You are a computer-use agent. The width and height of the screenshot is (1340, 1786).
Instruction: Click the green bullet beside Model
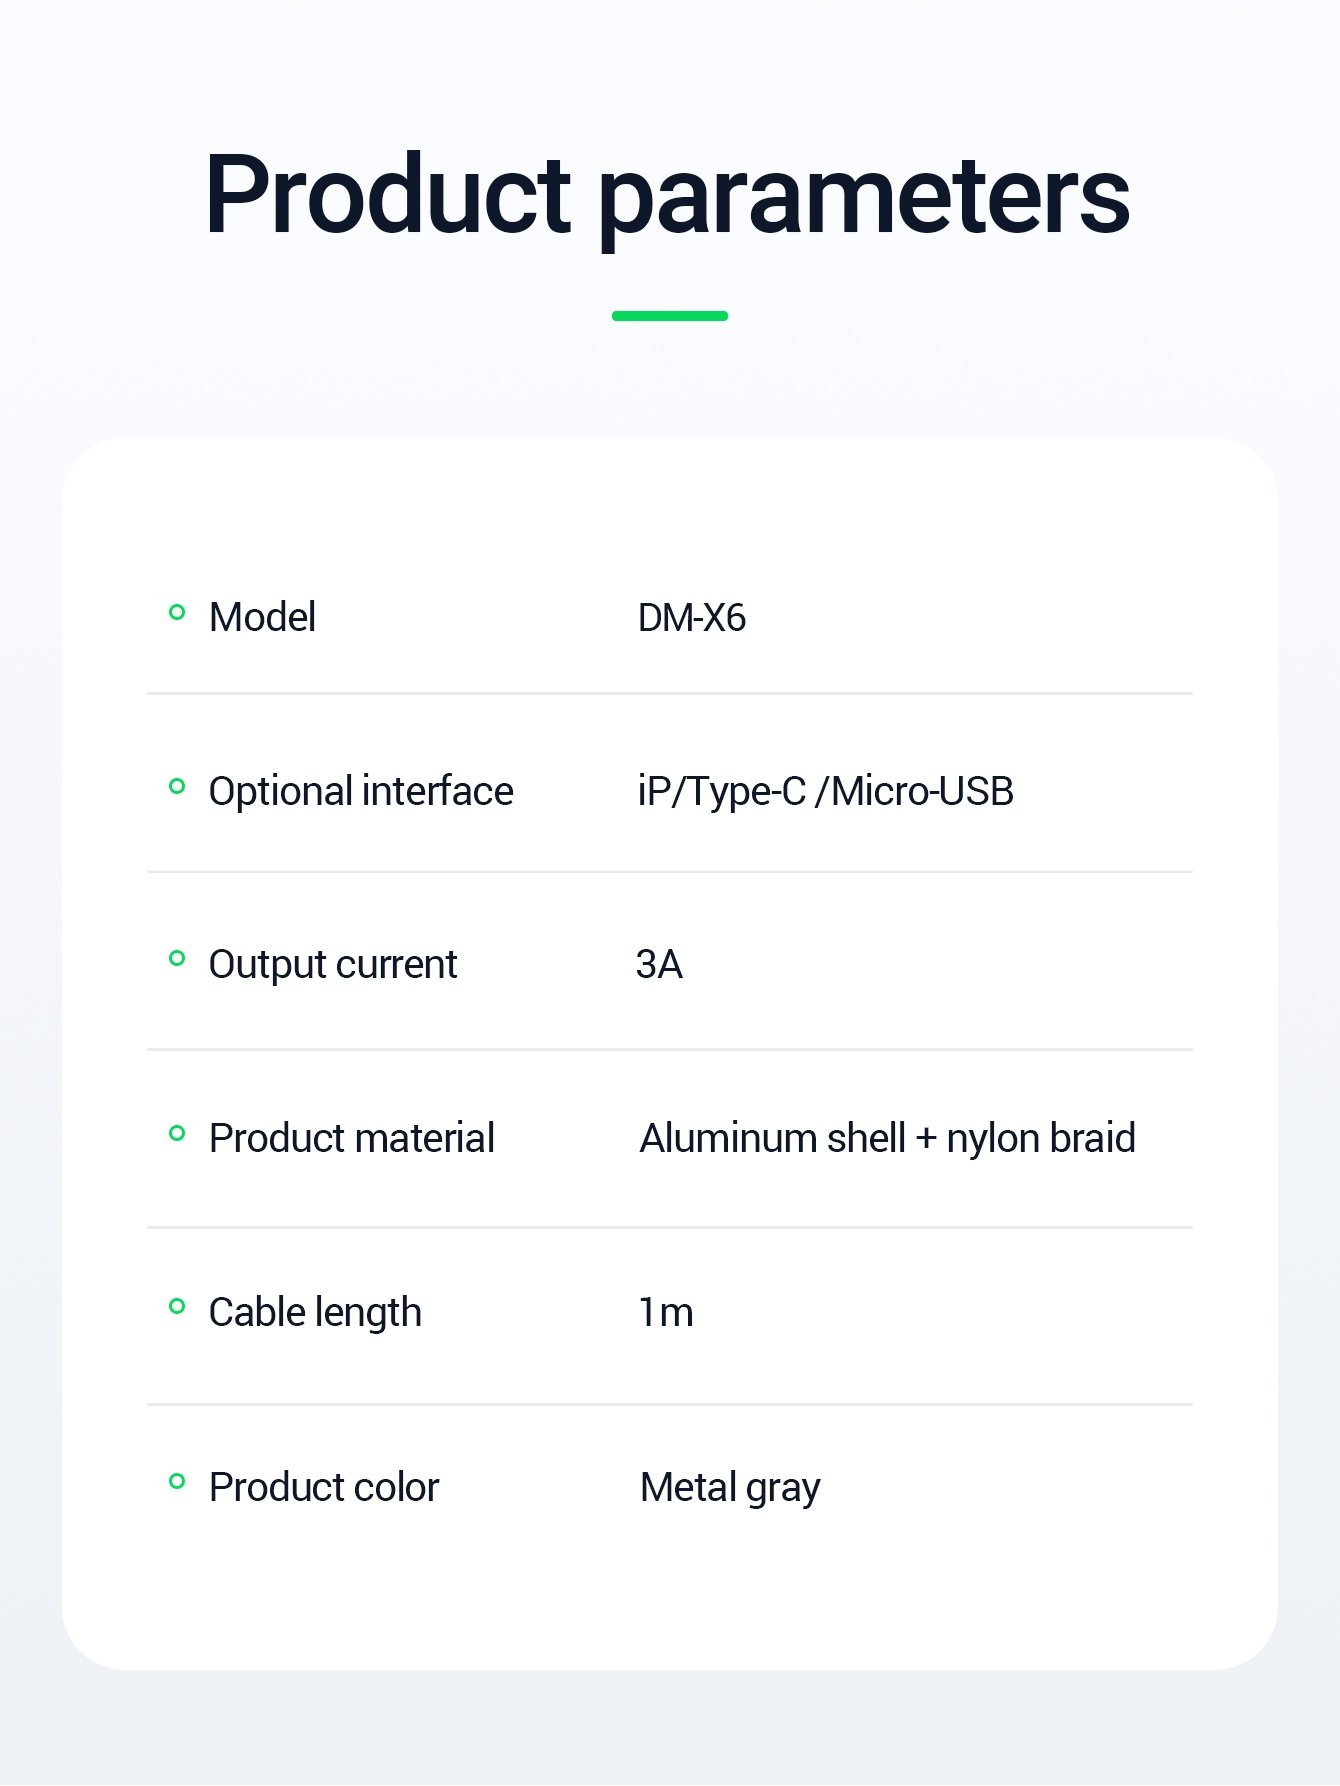click(177, 612)
